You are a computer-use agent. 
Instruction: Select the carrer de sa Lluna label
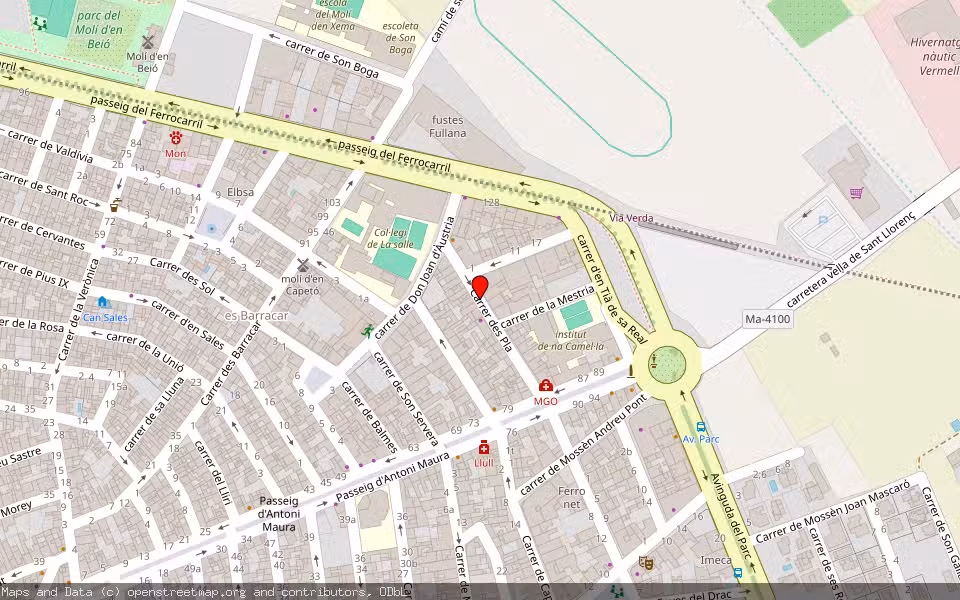coord(154,414)
